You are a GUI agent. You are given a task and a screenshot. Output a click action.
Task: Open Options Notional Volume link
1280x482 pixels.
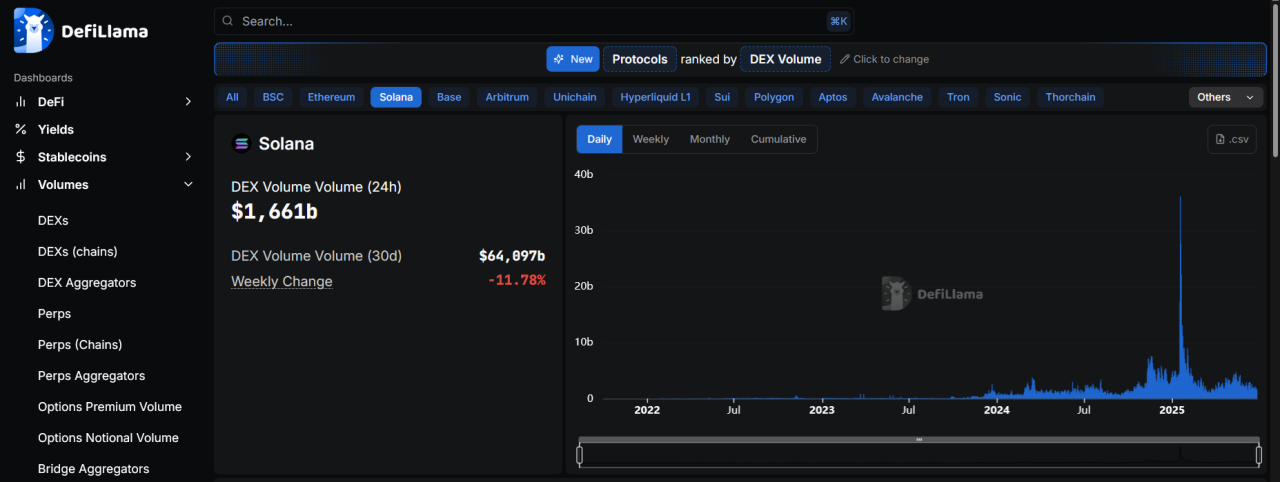108,438
